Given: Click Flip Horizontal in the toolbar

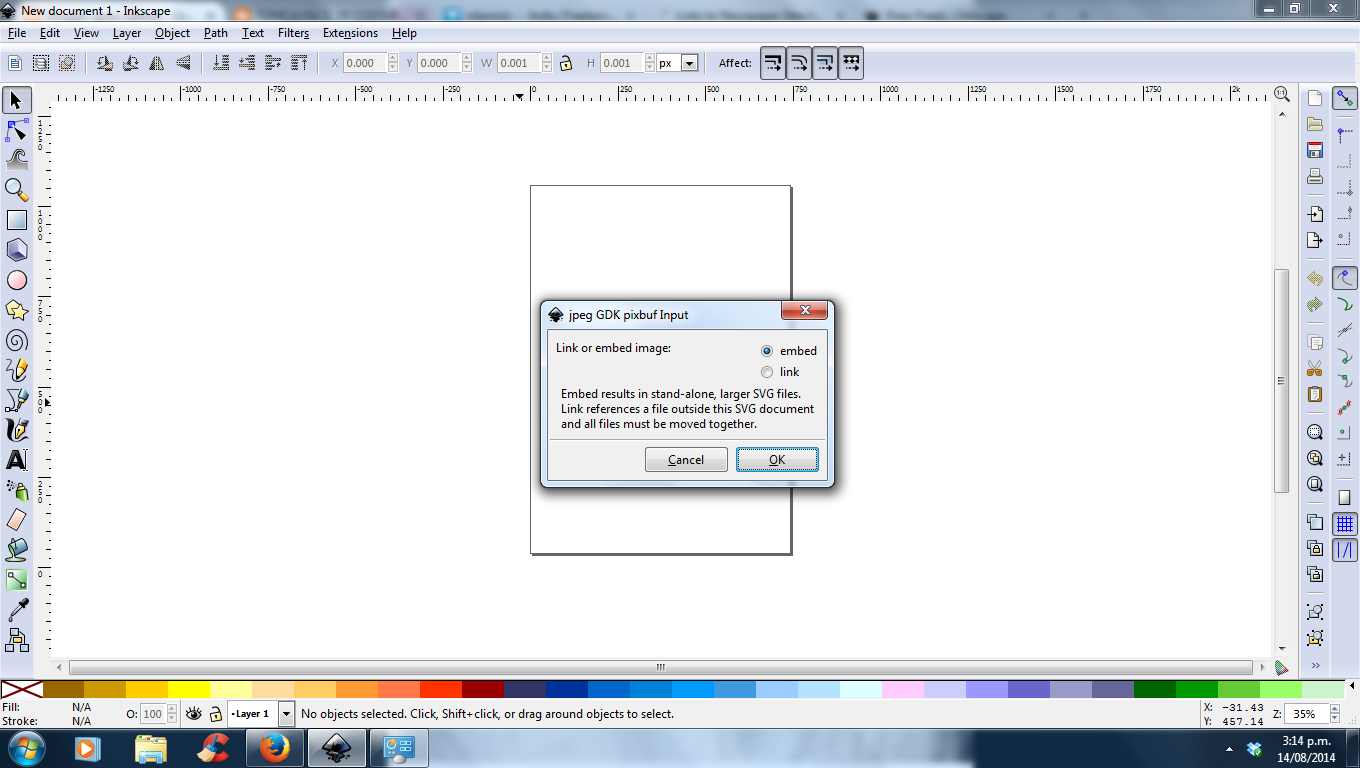Looking at the screenshot, I should 157,63.
